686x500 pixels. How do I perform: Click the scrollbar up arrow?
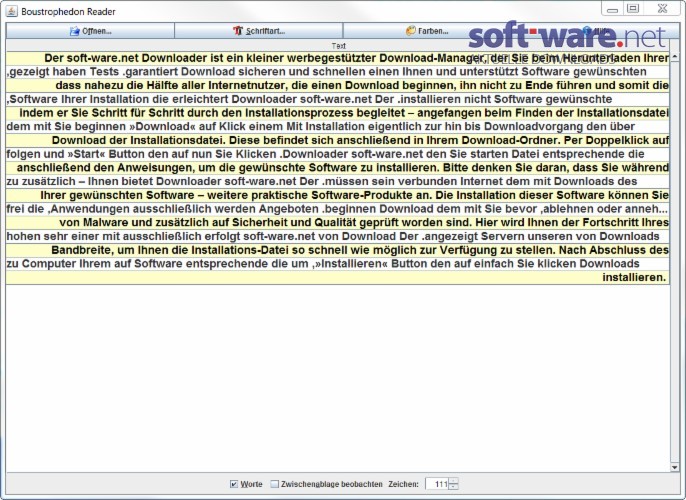(675, 56)
